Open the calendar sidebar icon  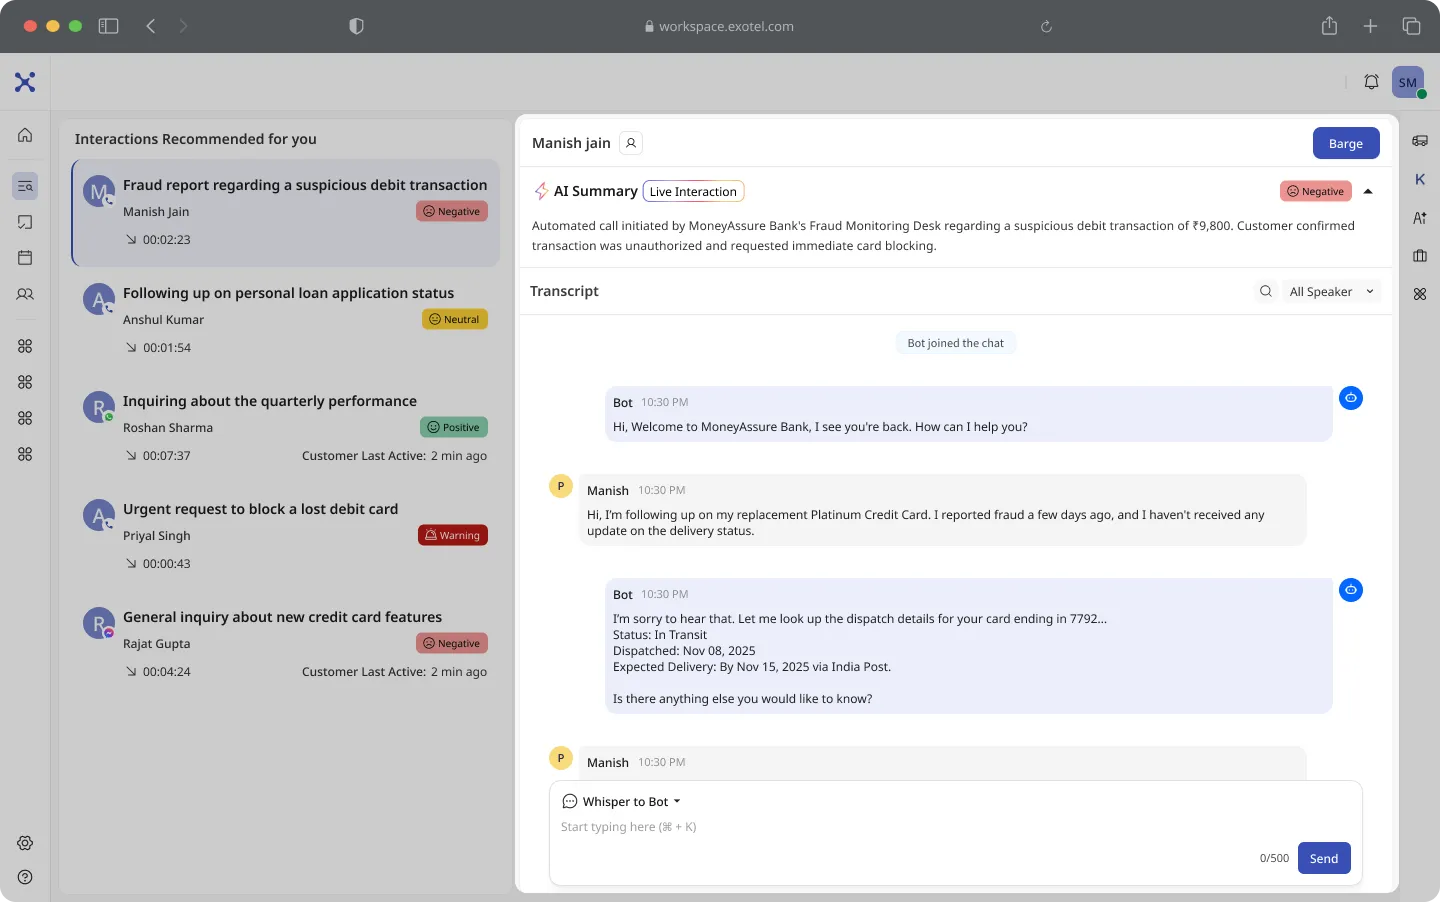click(x=25, y=258)
